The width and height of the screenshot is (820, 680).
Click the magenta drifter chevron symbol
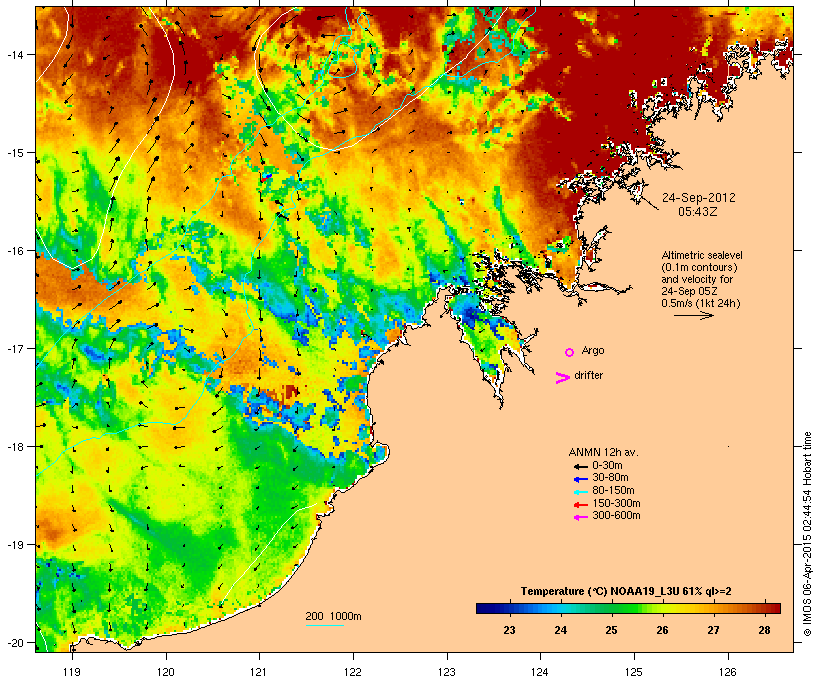pyautogui.click(x=562, y=378)
